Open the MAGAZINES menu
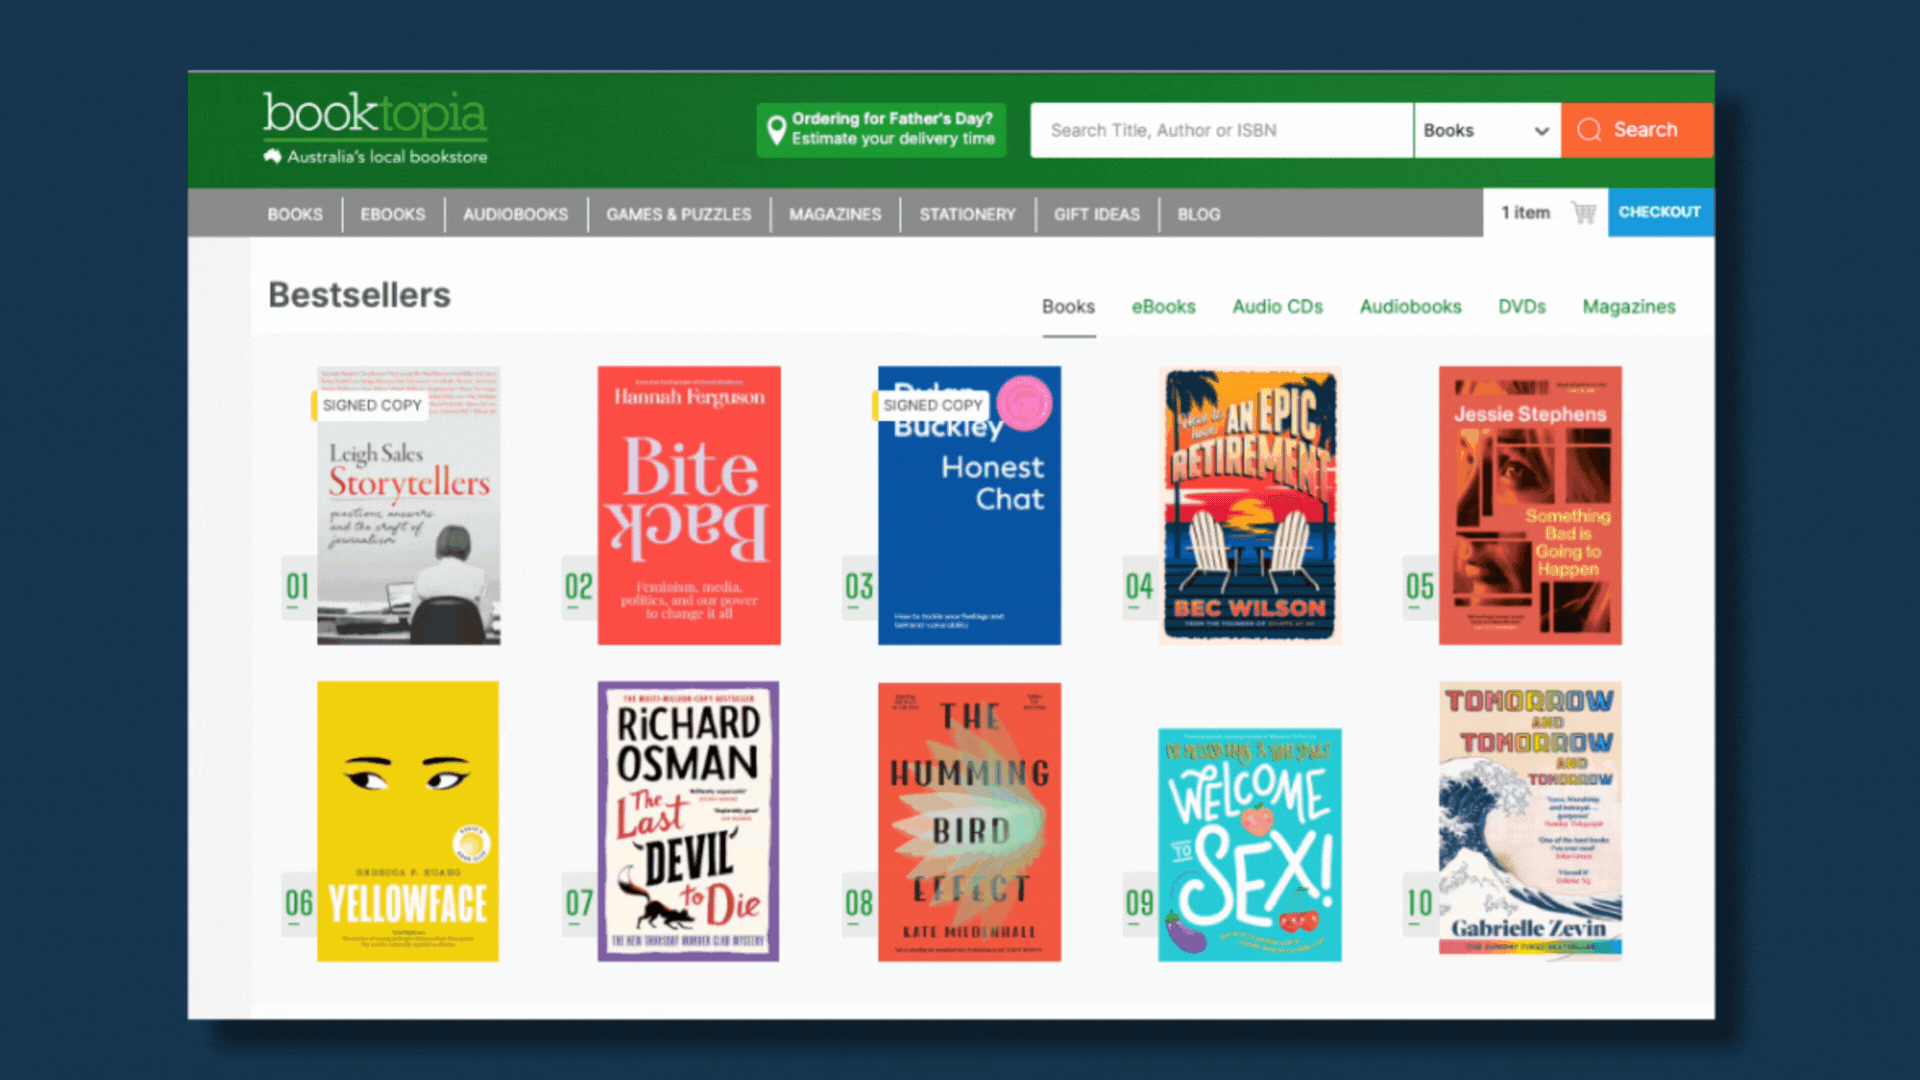Screen dimensions: 1920x1080 [x=835, y=214]
